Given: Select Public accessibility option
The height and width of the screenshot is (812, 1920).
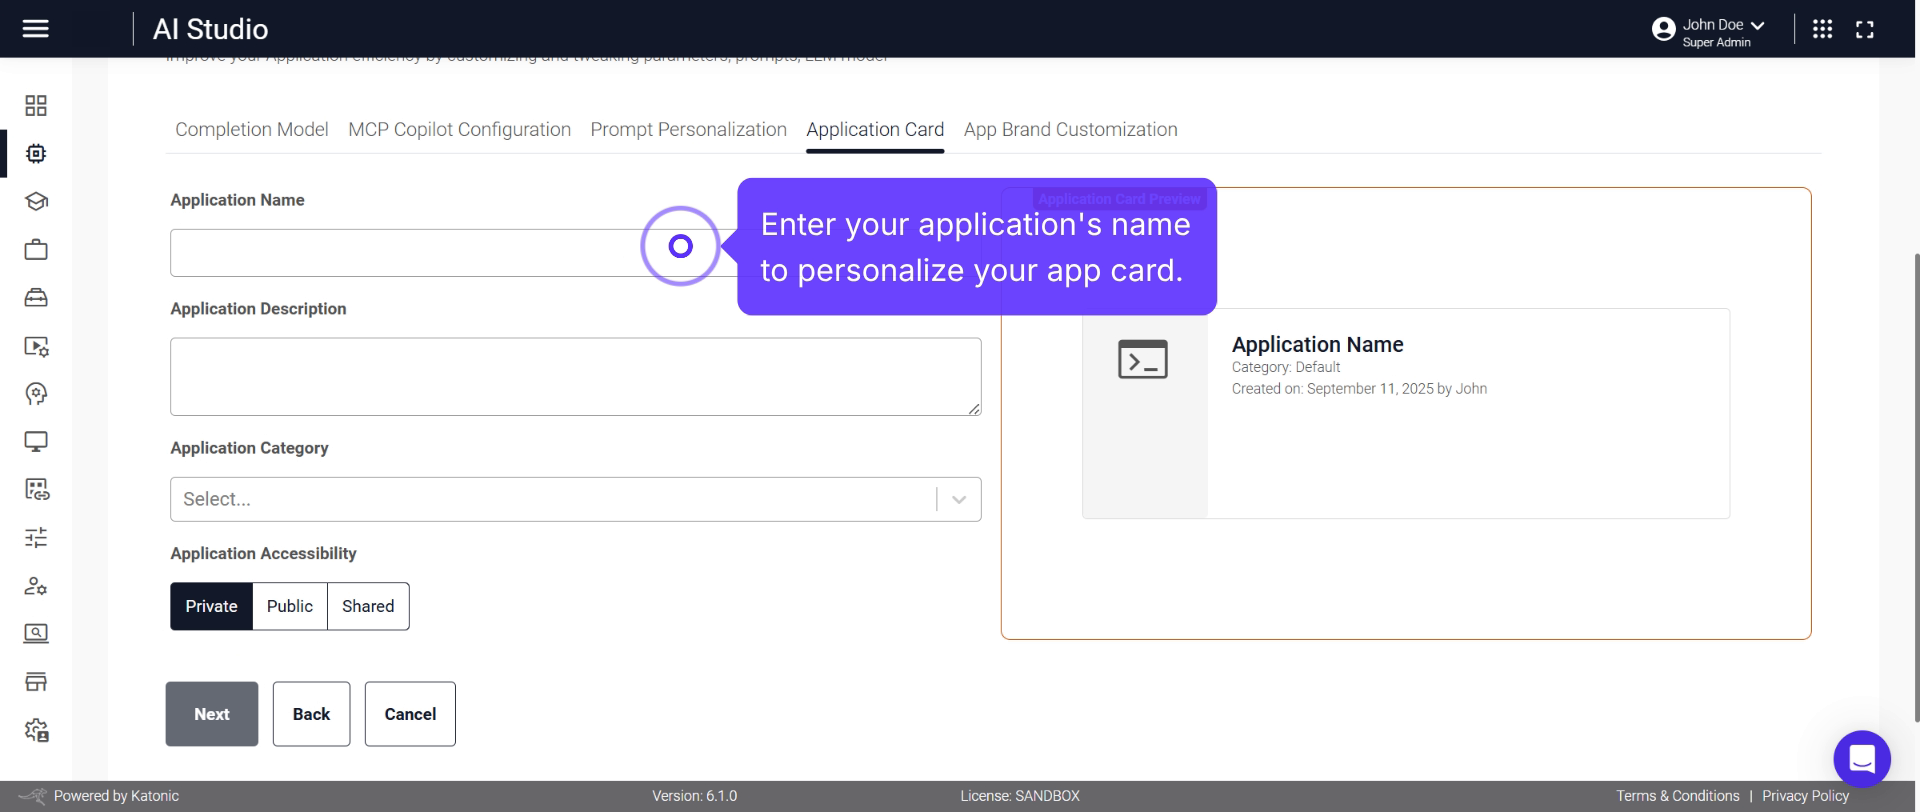Looking at the screenshot, I should coord(290,606).
